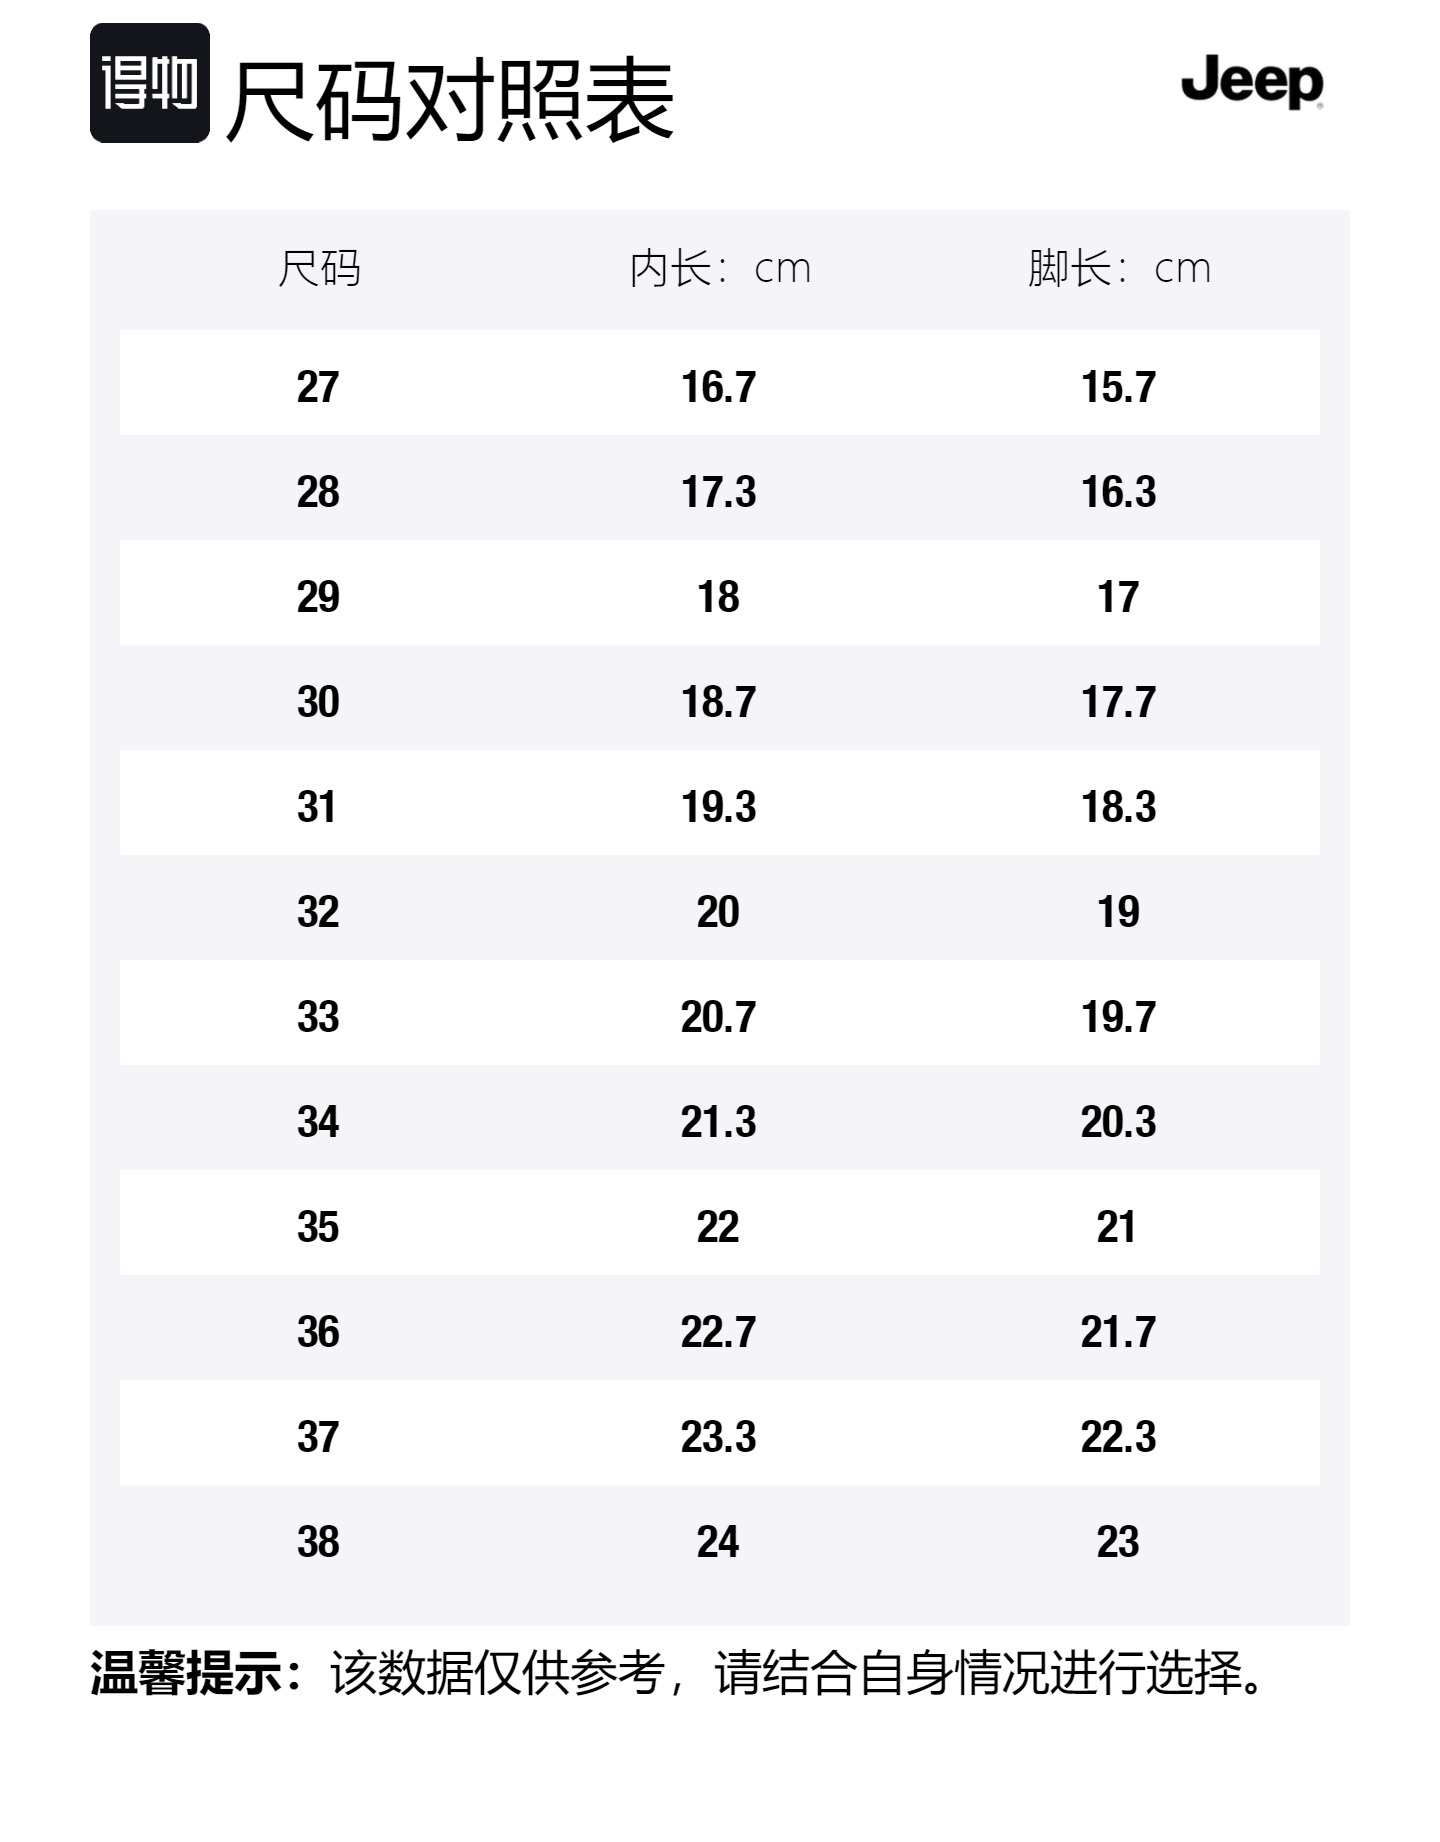Click foot length value 23 for size 38

click(x=1118, y=1542)
